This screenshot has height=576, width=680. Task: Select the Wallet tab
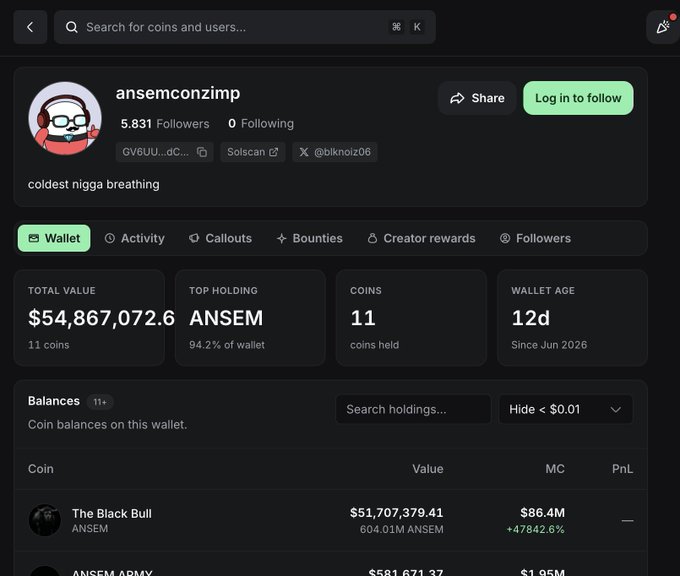tap(54, 238)
